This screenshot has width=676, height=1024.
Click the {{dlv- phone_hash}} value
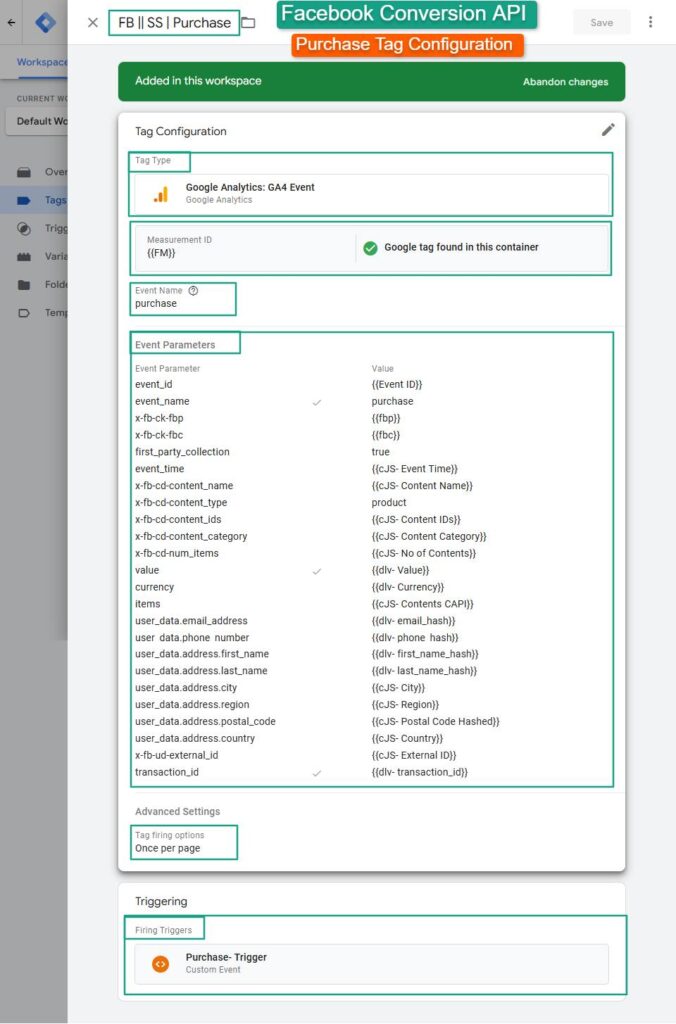tap(415, 637)
